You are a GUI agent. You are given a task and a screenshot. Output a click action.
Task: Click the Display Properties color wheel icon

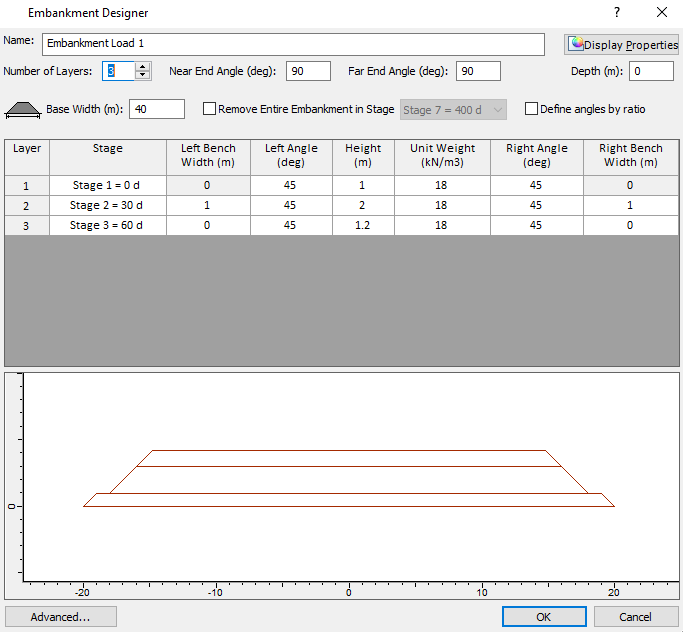tap(576, 44)
